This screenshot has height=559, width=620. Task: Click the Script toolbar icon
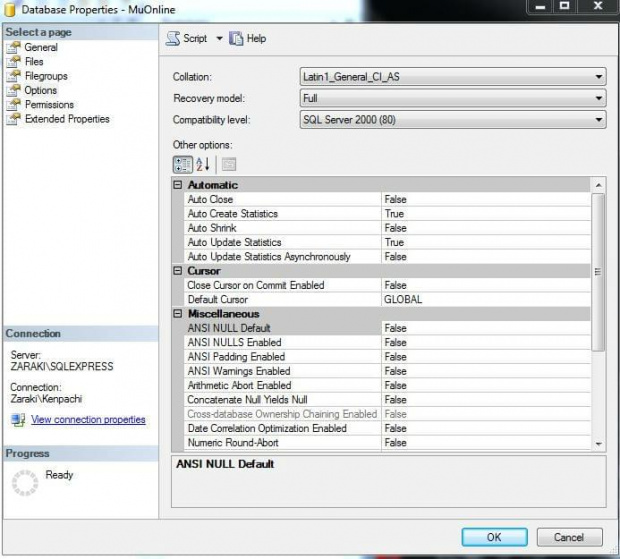pyautogui.click(x=173, y=39)
